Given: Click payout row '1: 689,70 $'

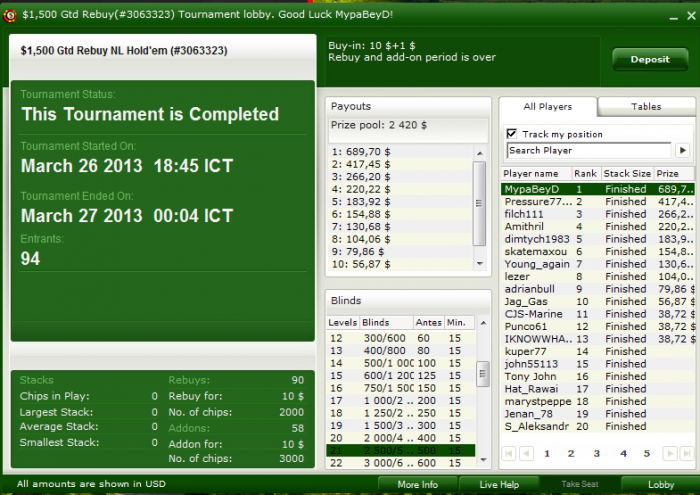Looking at the screenshot, I should 400,152.
